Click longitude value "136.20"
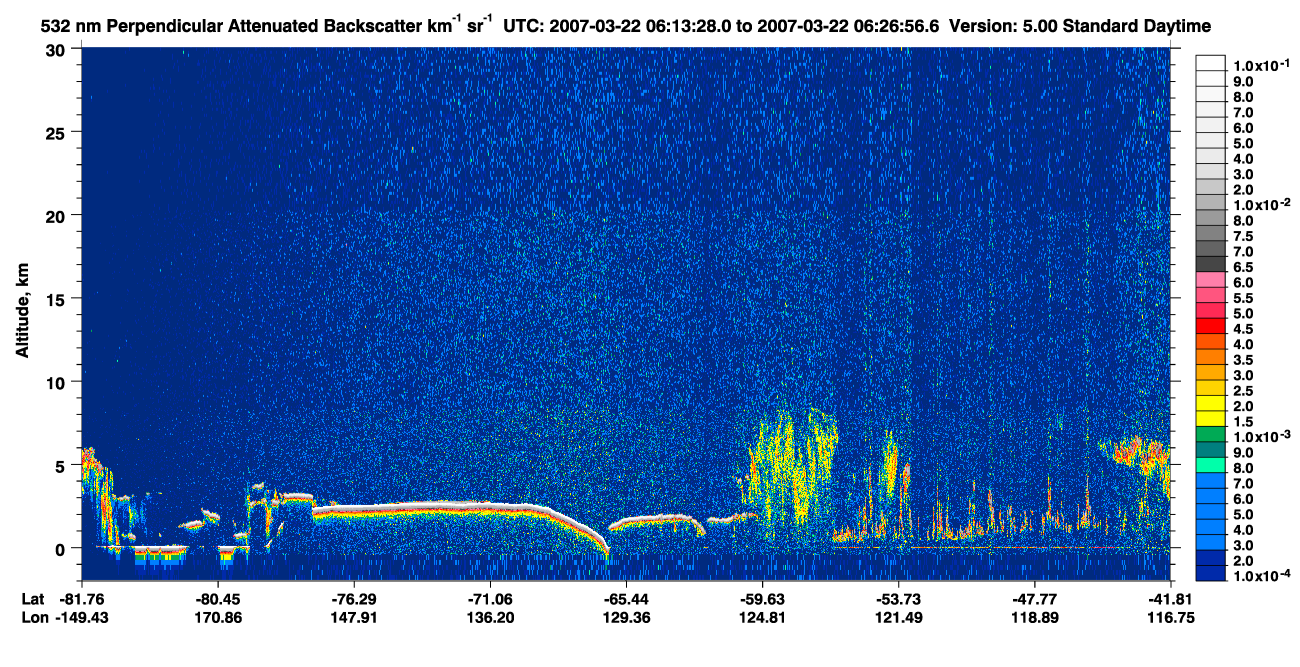Image resolution: width=1300 pixels, height=667 pixels. click(489, 617)
